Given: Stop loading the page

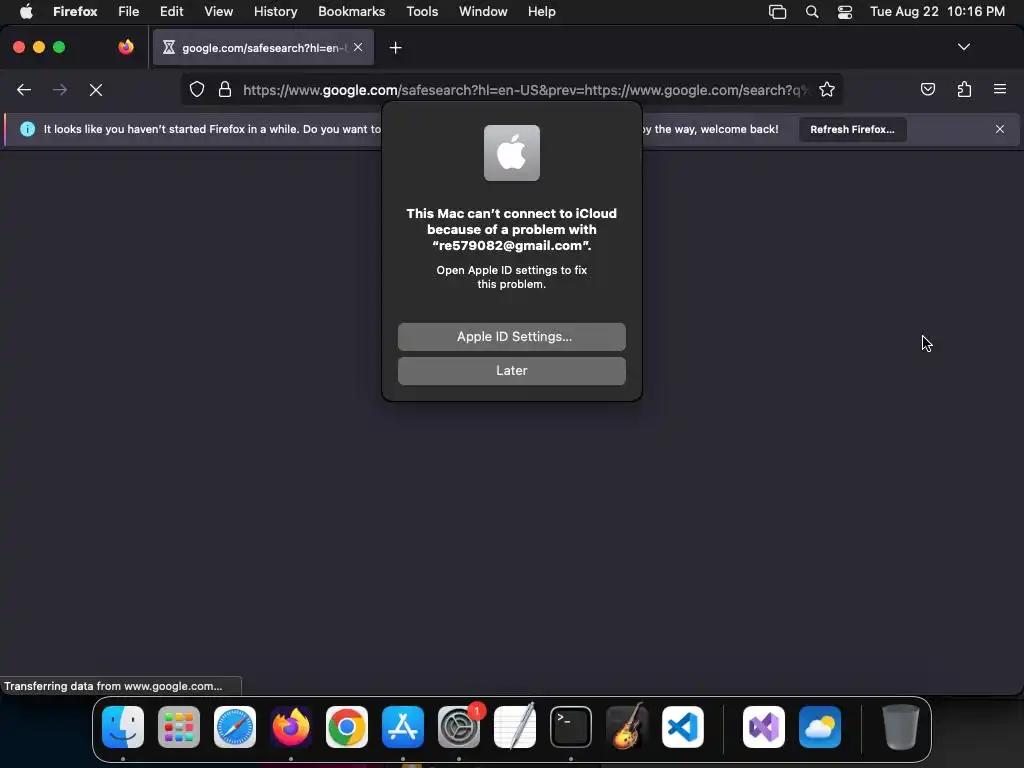Looking at the screenshot, I should click(96, 89).
